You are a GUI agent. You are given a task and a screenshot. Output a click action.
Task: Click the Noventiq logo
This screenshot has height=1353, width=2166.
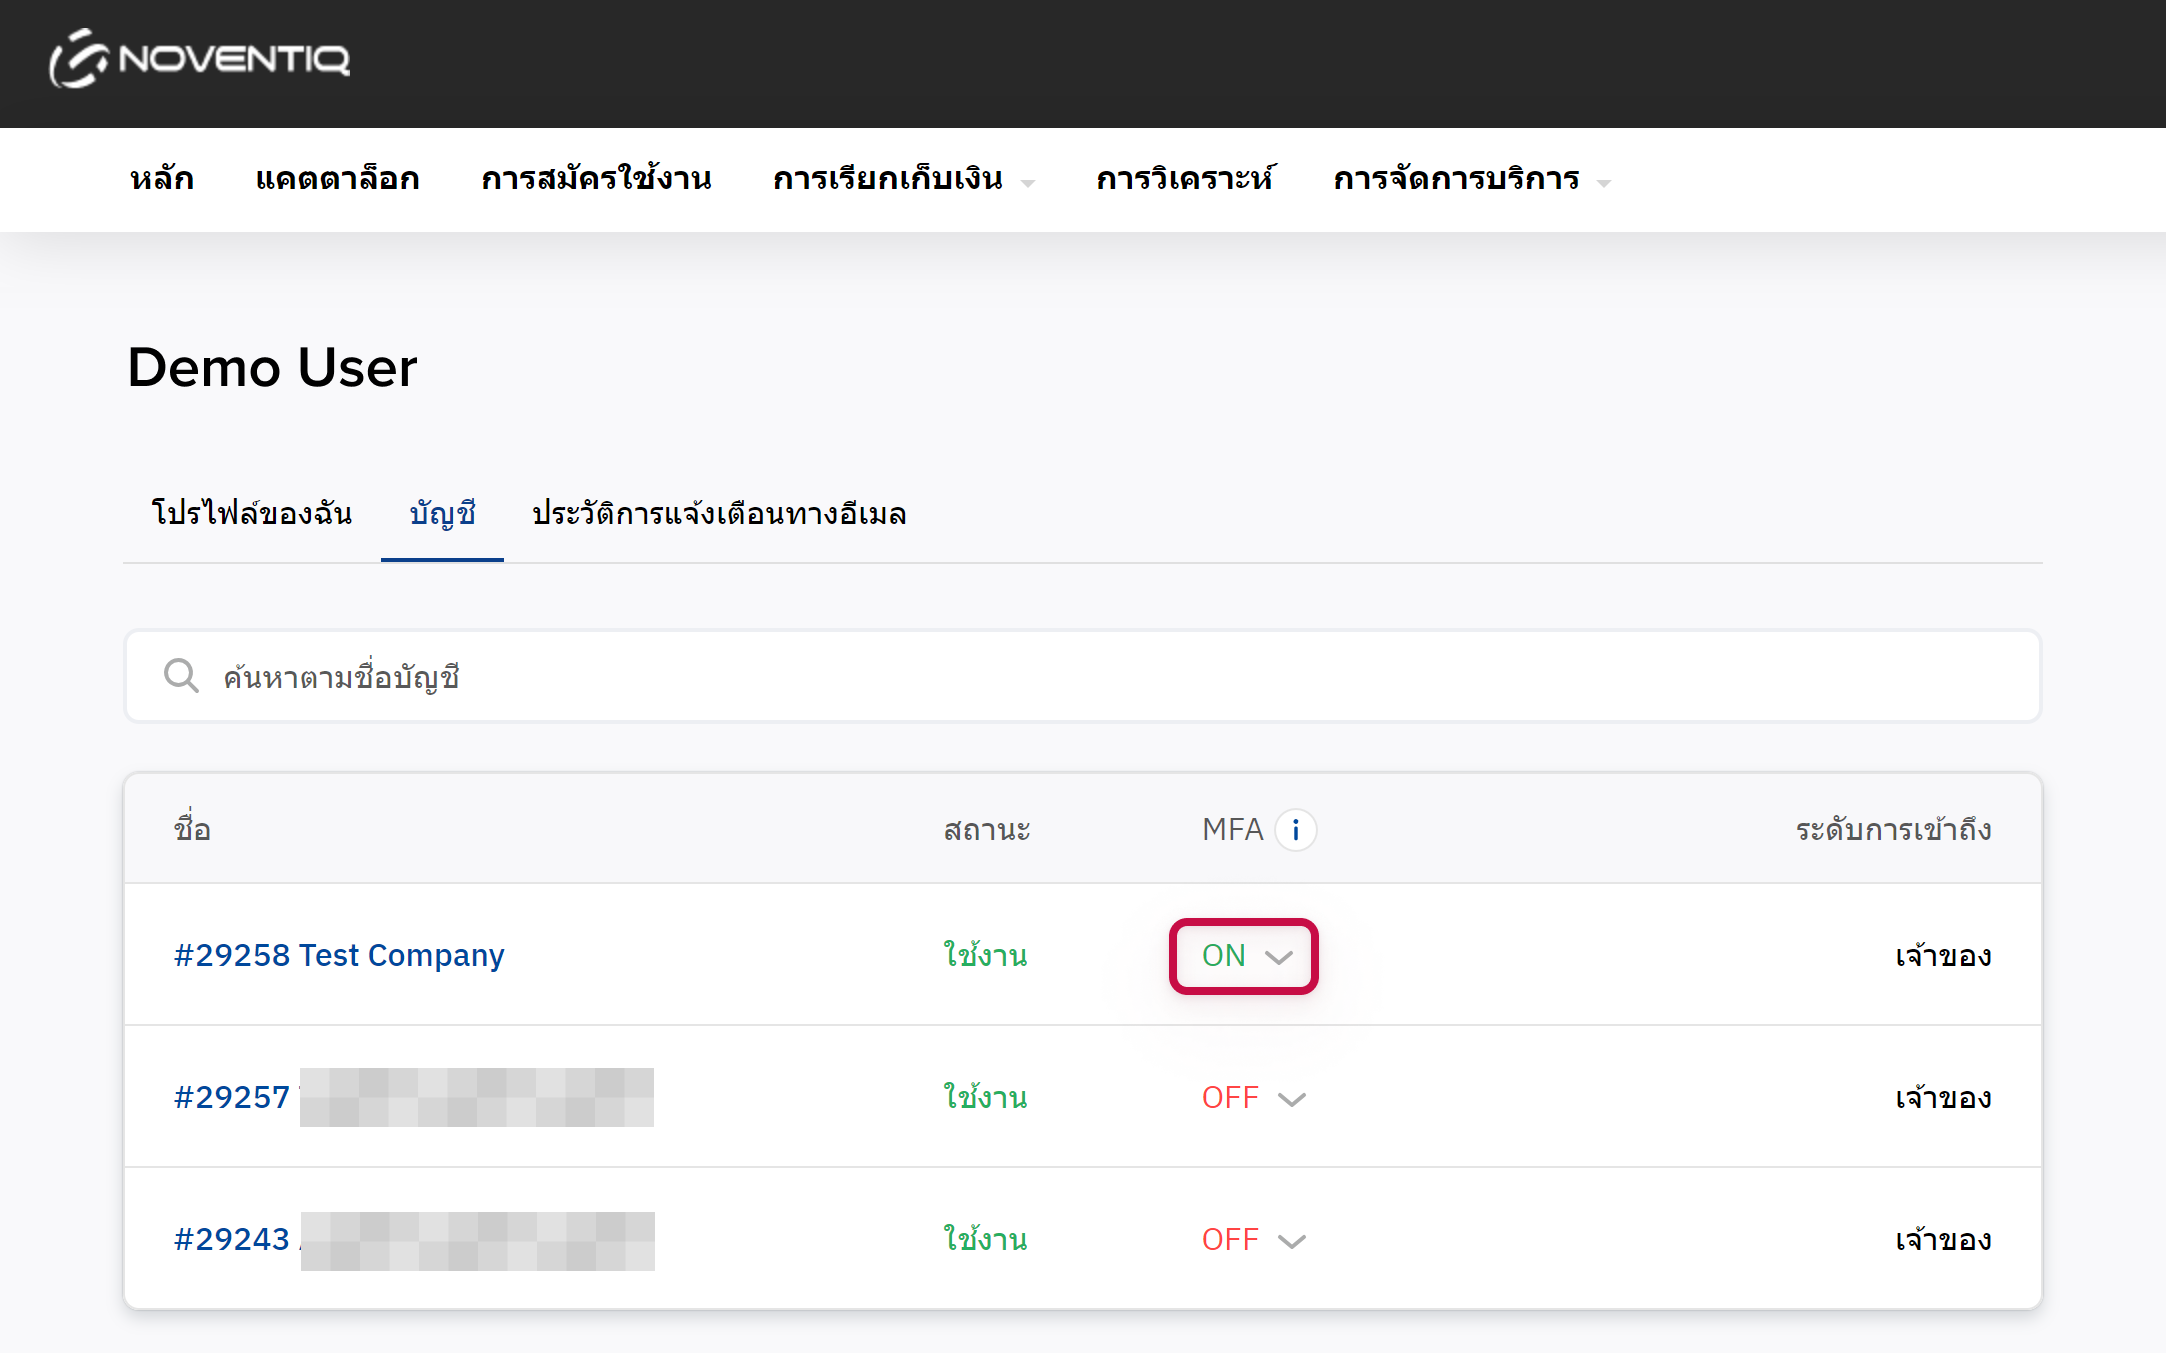[200, 59]
